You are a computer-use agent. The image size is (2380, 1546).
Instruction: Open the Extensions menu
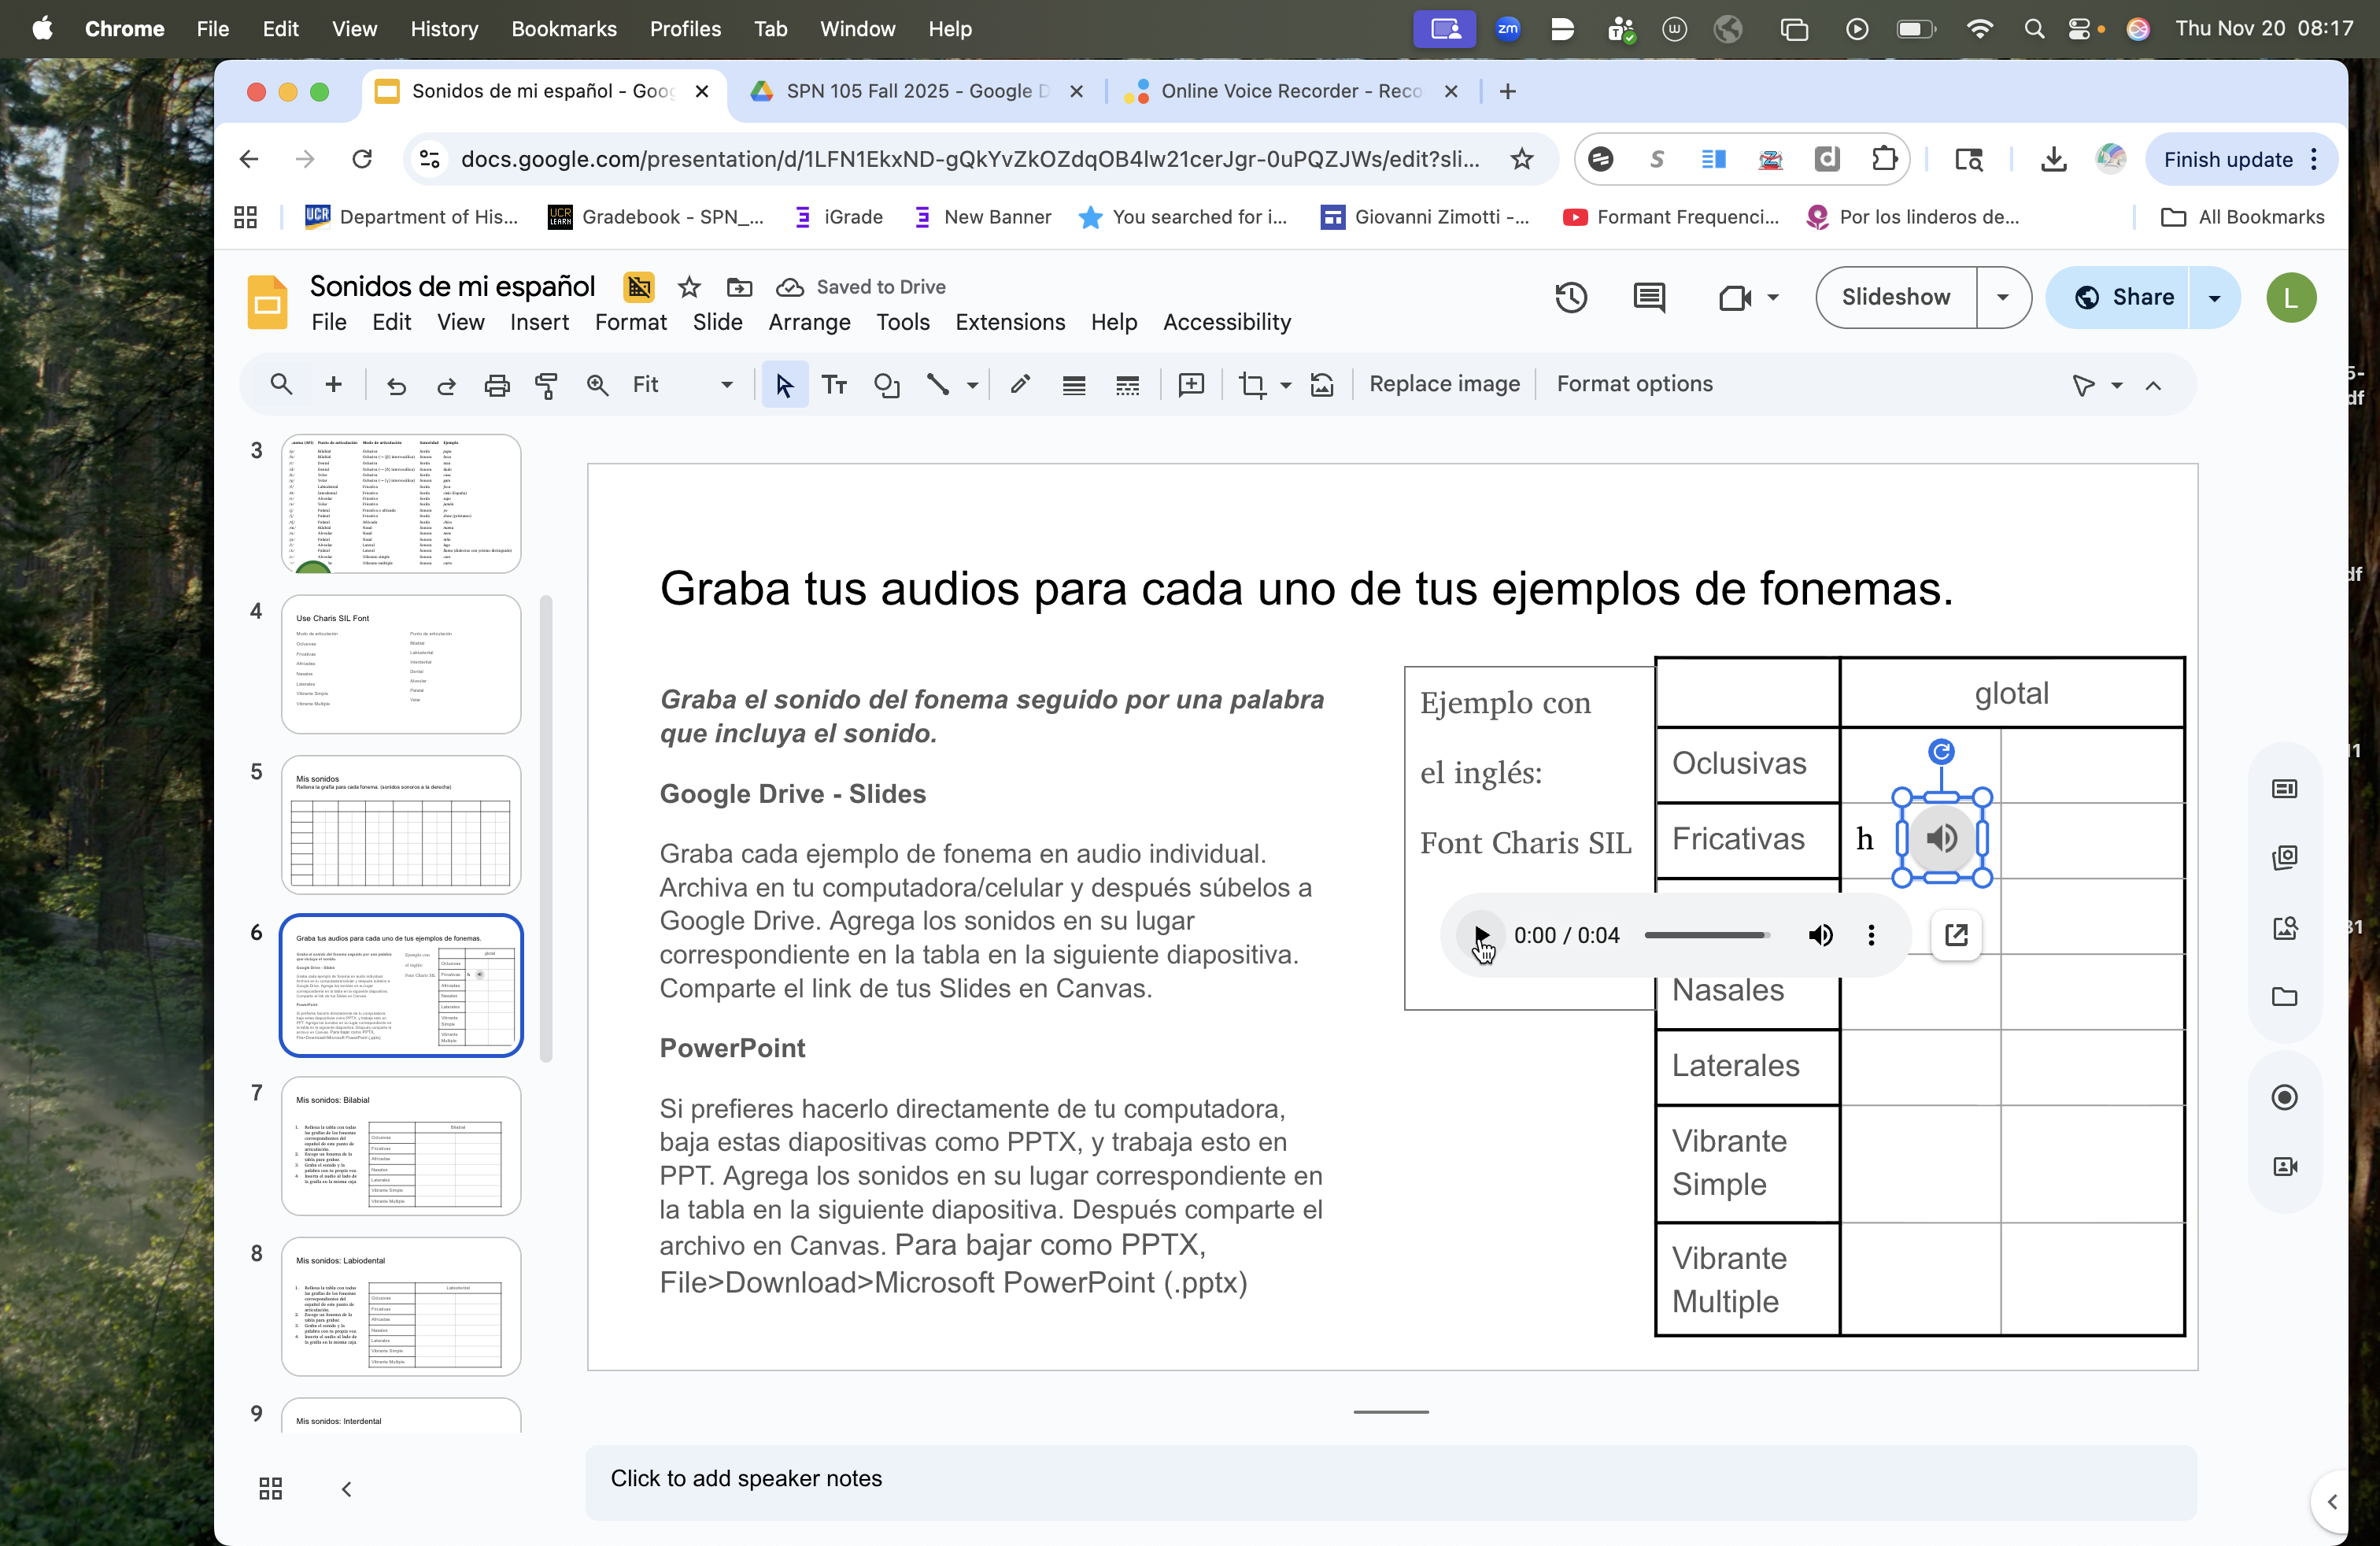coord(1010,322)
